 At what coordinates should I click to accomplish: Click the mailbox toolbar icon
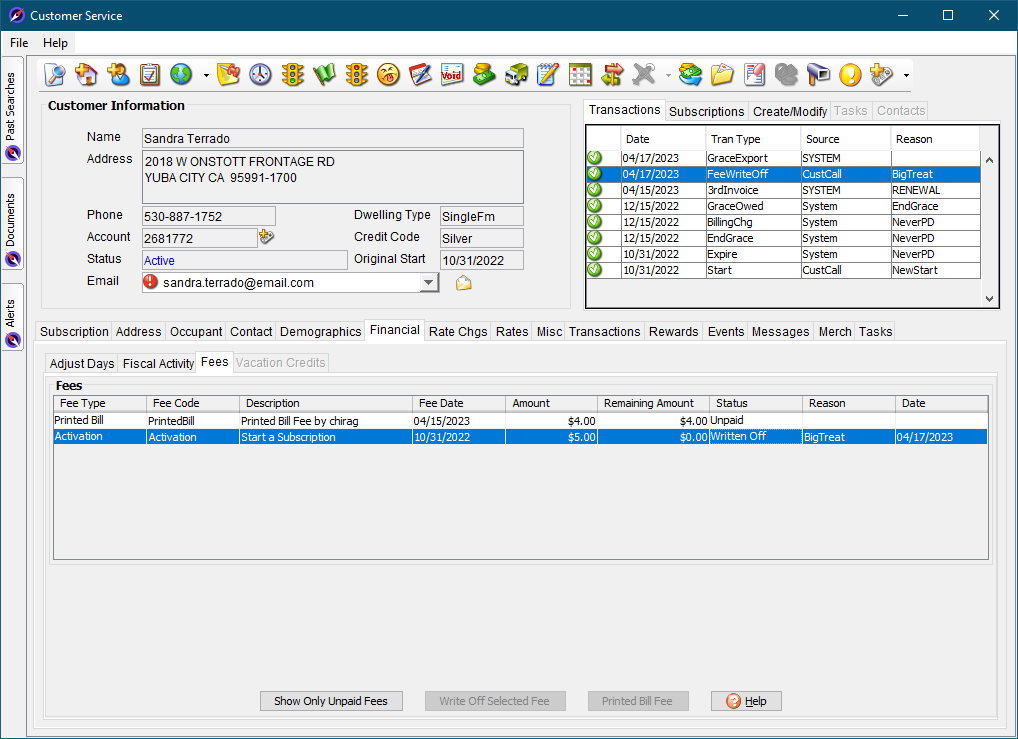(x=818, y=75)
